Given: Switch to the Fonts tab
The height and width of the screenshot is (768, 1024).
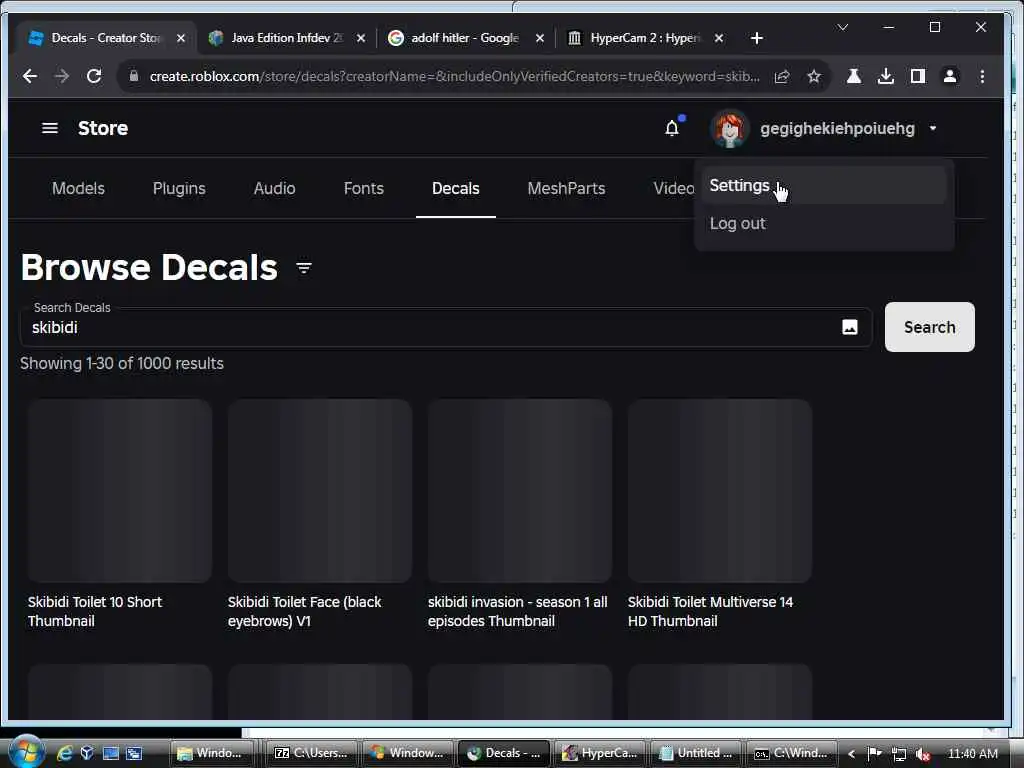Looking at the screenshot, I should pyautogui.click(x=364, y=188).
